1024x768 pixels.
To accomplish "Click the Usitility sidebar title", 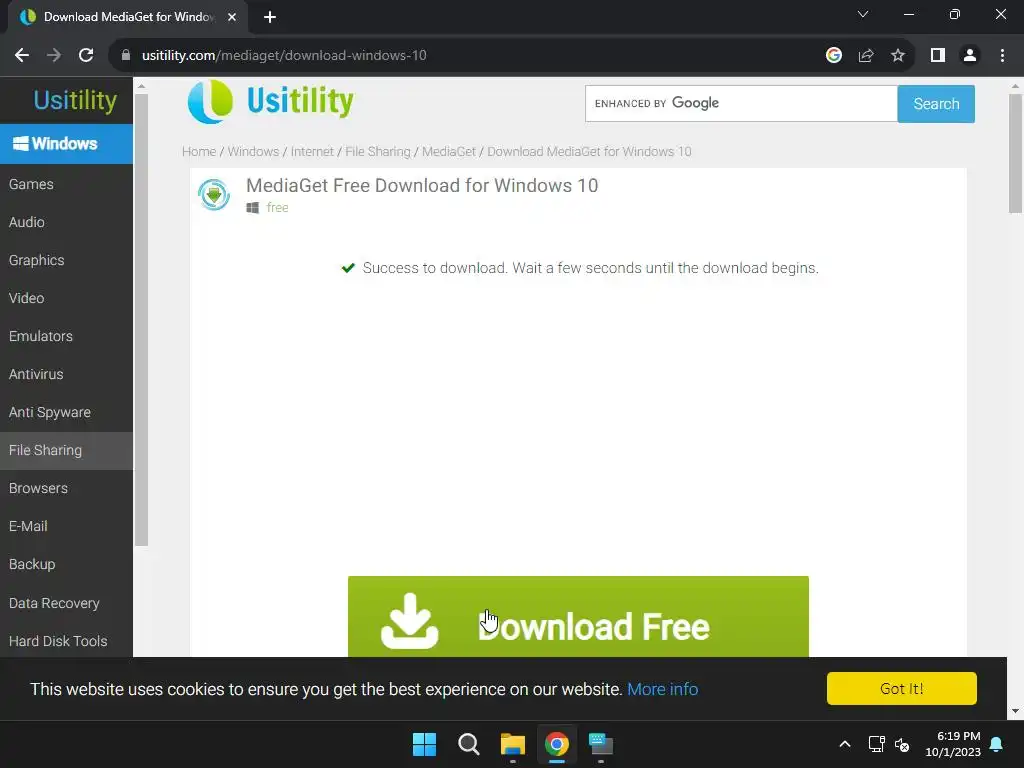I will [x=75, y=100].
